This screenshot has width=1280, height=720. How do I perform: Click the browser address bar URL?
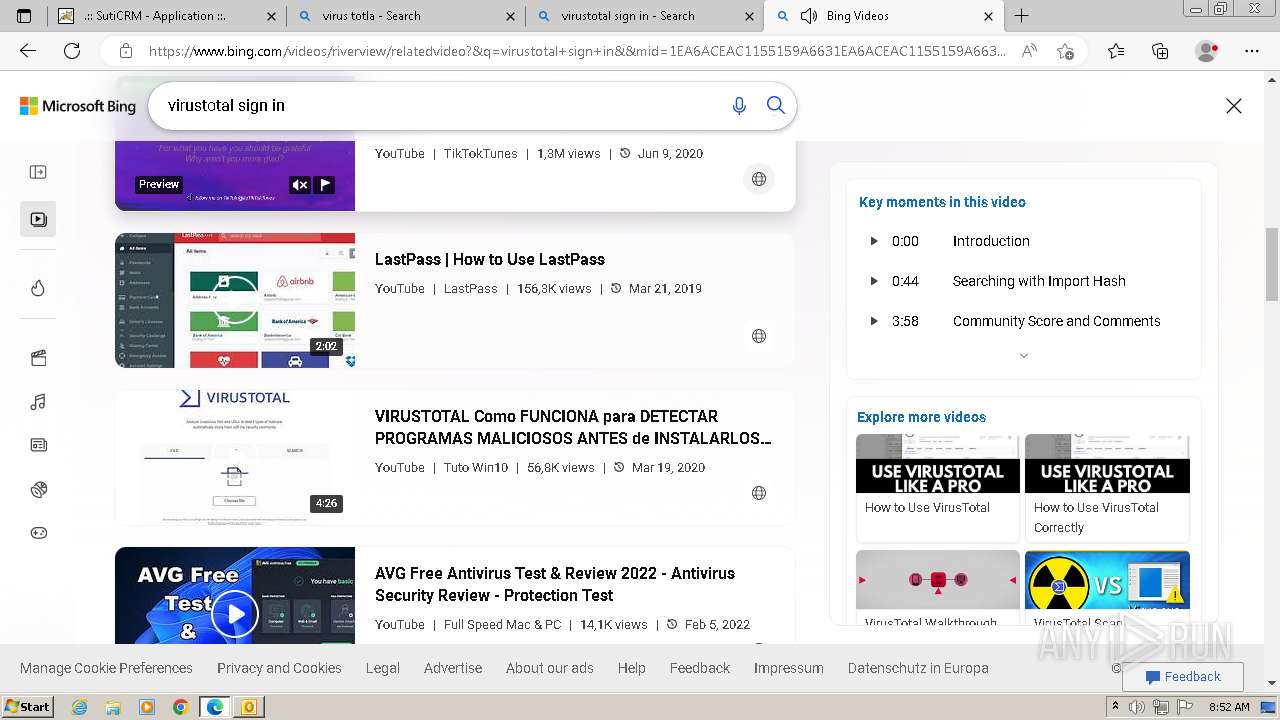tap(577, 51)
